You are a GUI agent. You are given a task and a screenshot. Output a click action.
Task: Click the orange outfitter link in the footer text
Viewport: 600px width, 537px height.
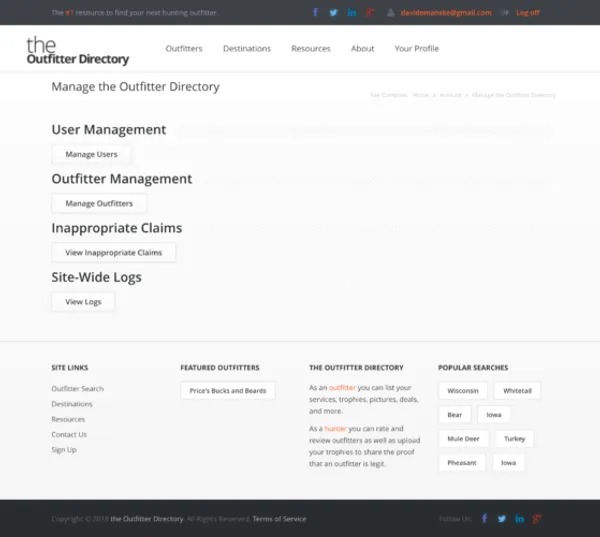click(342, 387)
